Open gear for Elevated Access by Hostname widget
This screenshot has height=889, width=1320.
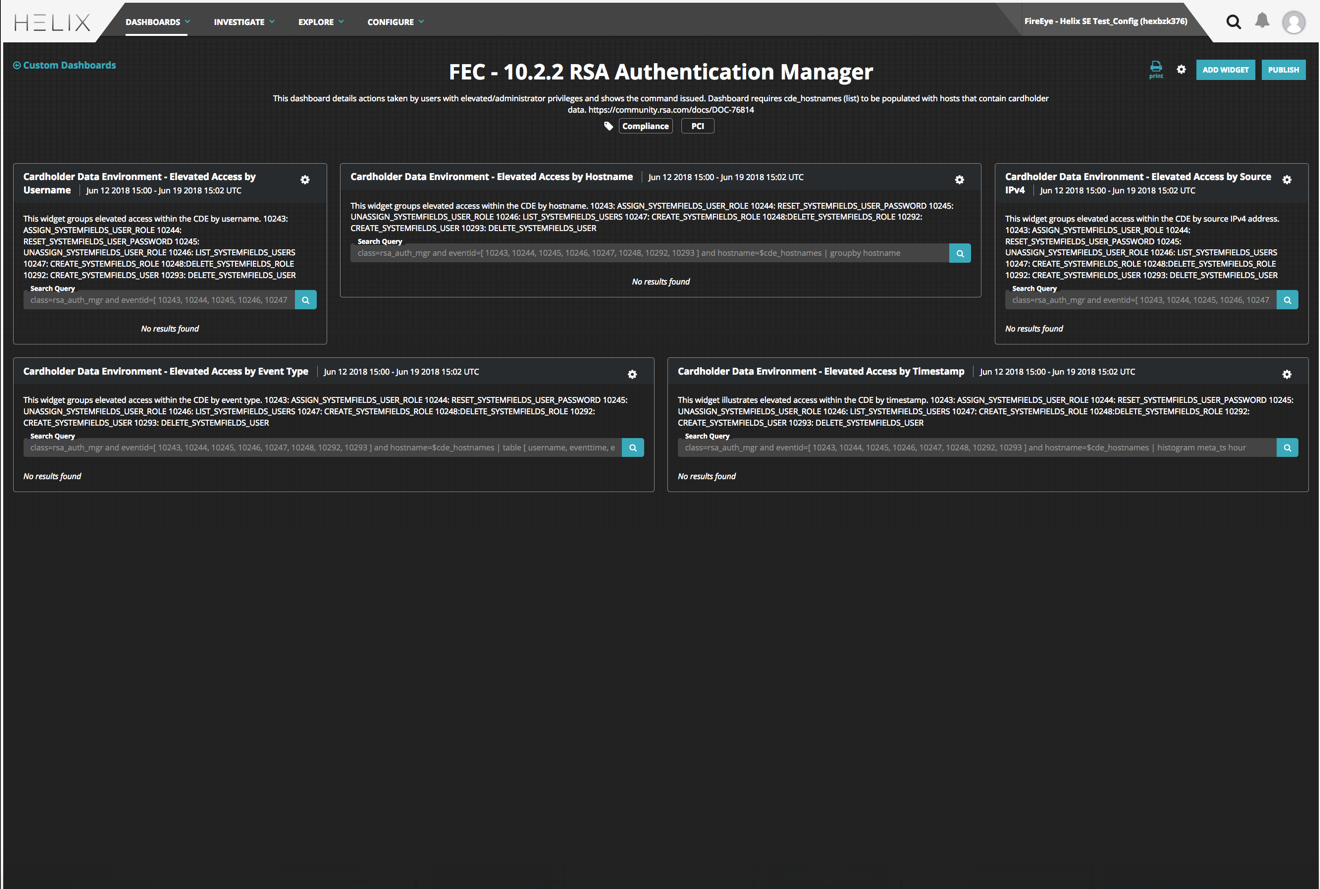959,180
